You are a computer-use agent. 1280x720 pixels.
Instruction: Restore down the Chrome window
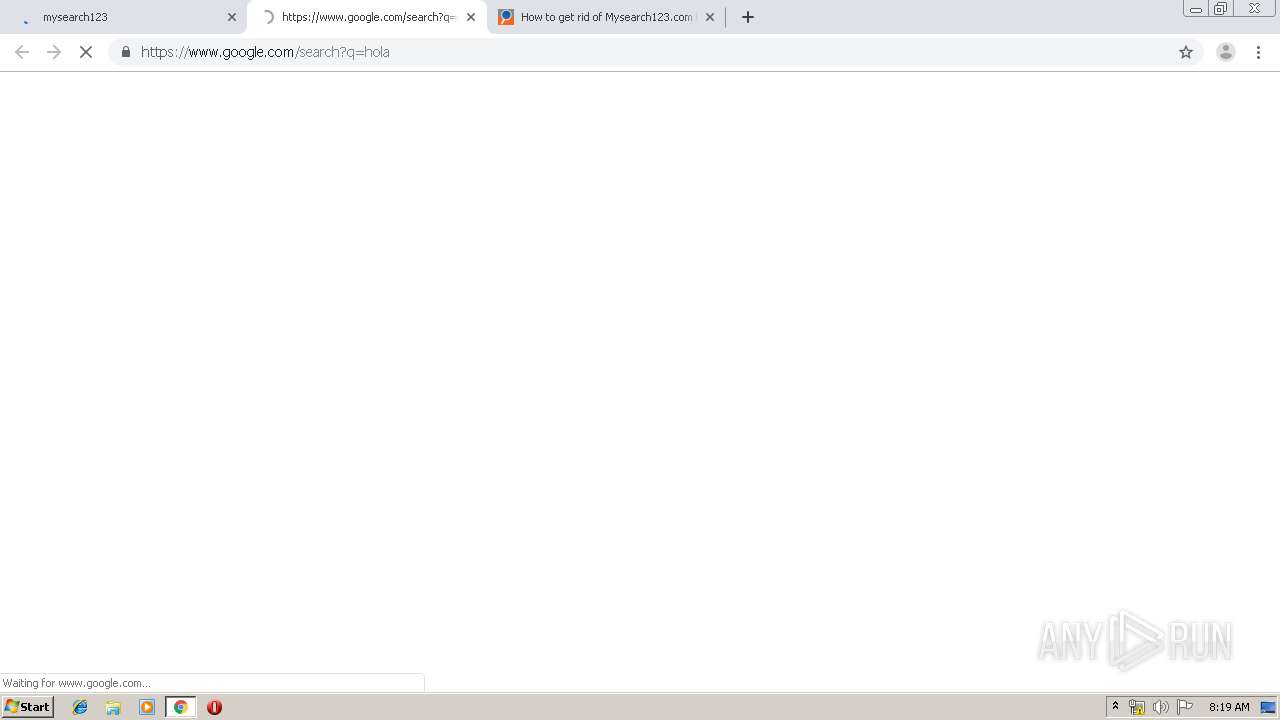click(1221, 9)
